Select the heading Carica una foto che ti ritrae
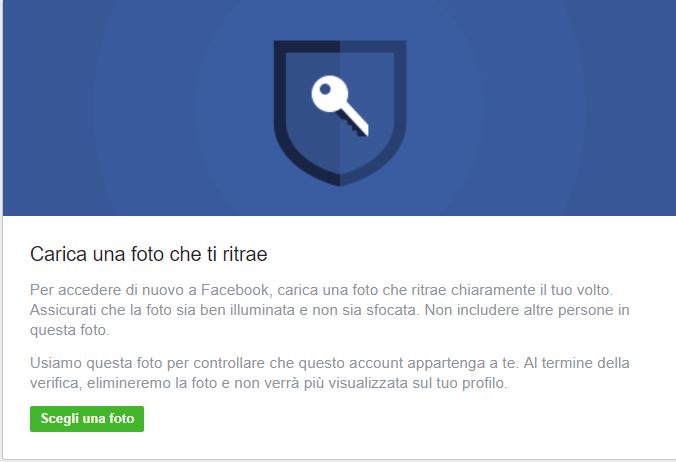Screen dimensions: 676x462 [149, 254]
